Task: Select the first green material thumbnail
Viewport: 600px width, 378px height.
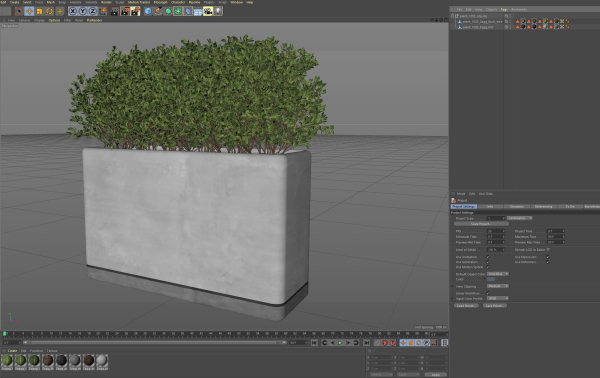Action: 7,362
